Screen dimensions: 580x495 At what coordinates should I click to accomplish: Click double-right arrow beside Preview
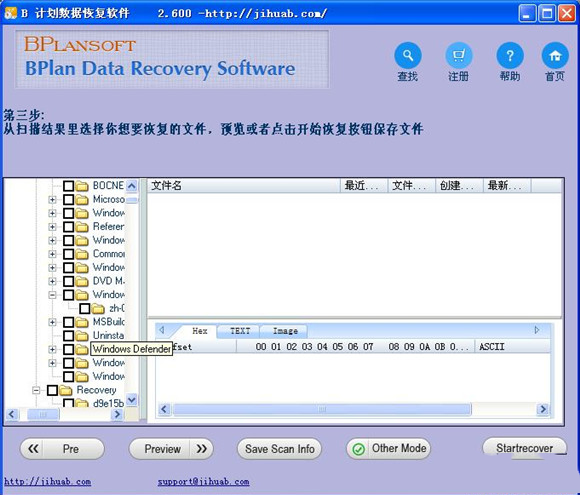click(x=202, y=449)
